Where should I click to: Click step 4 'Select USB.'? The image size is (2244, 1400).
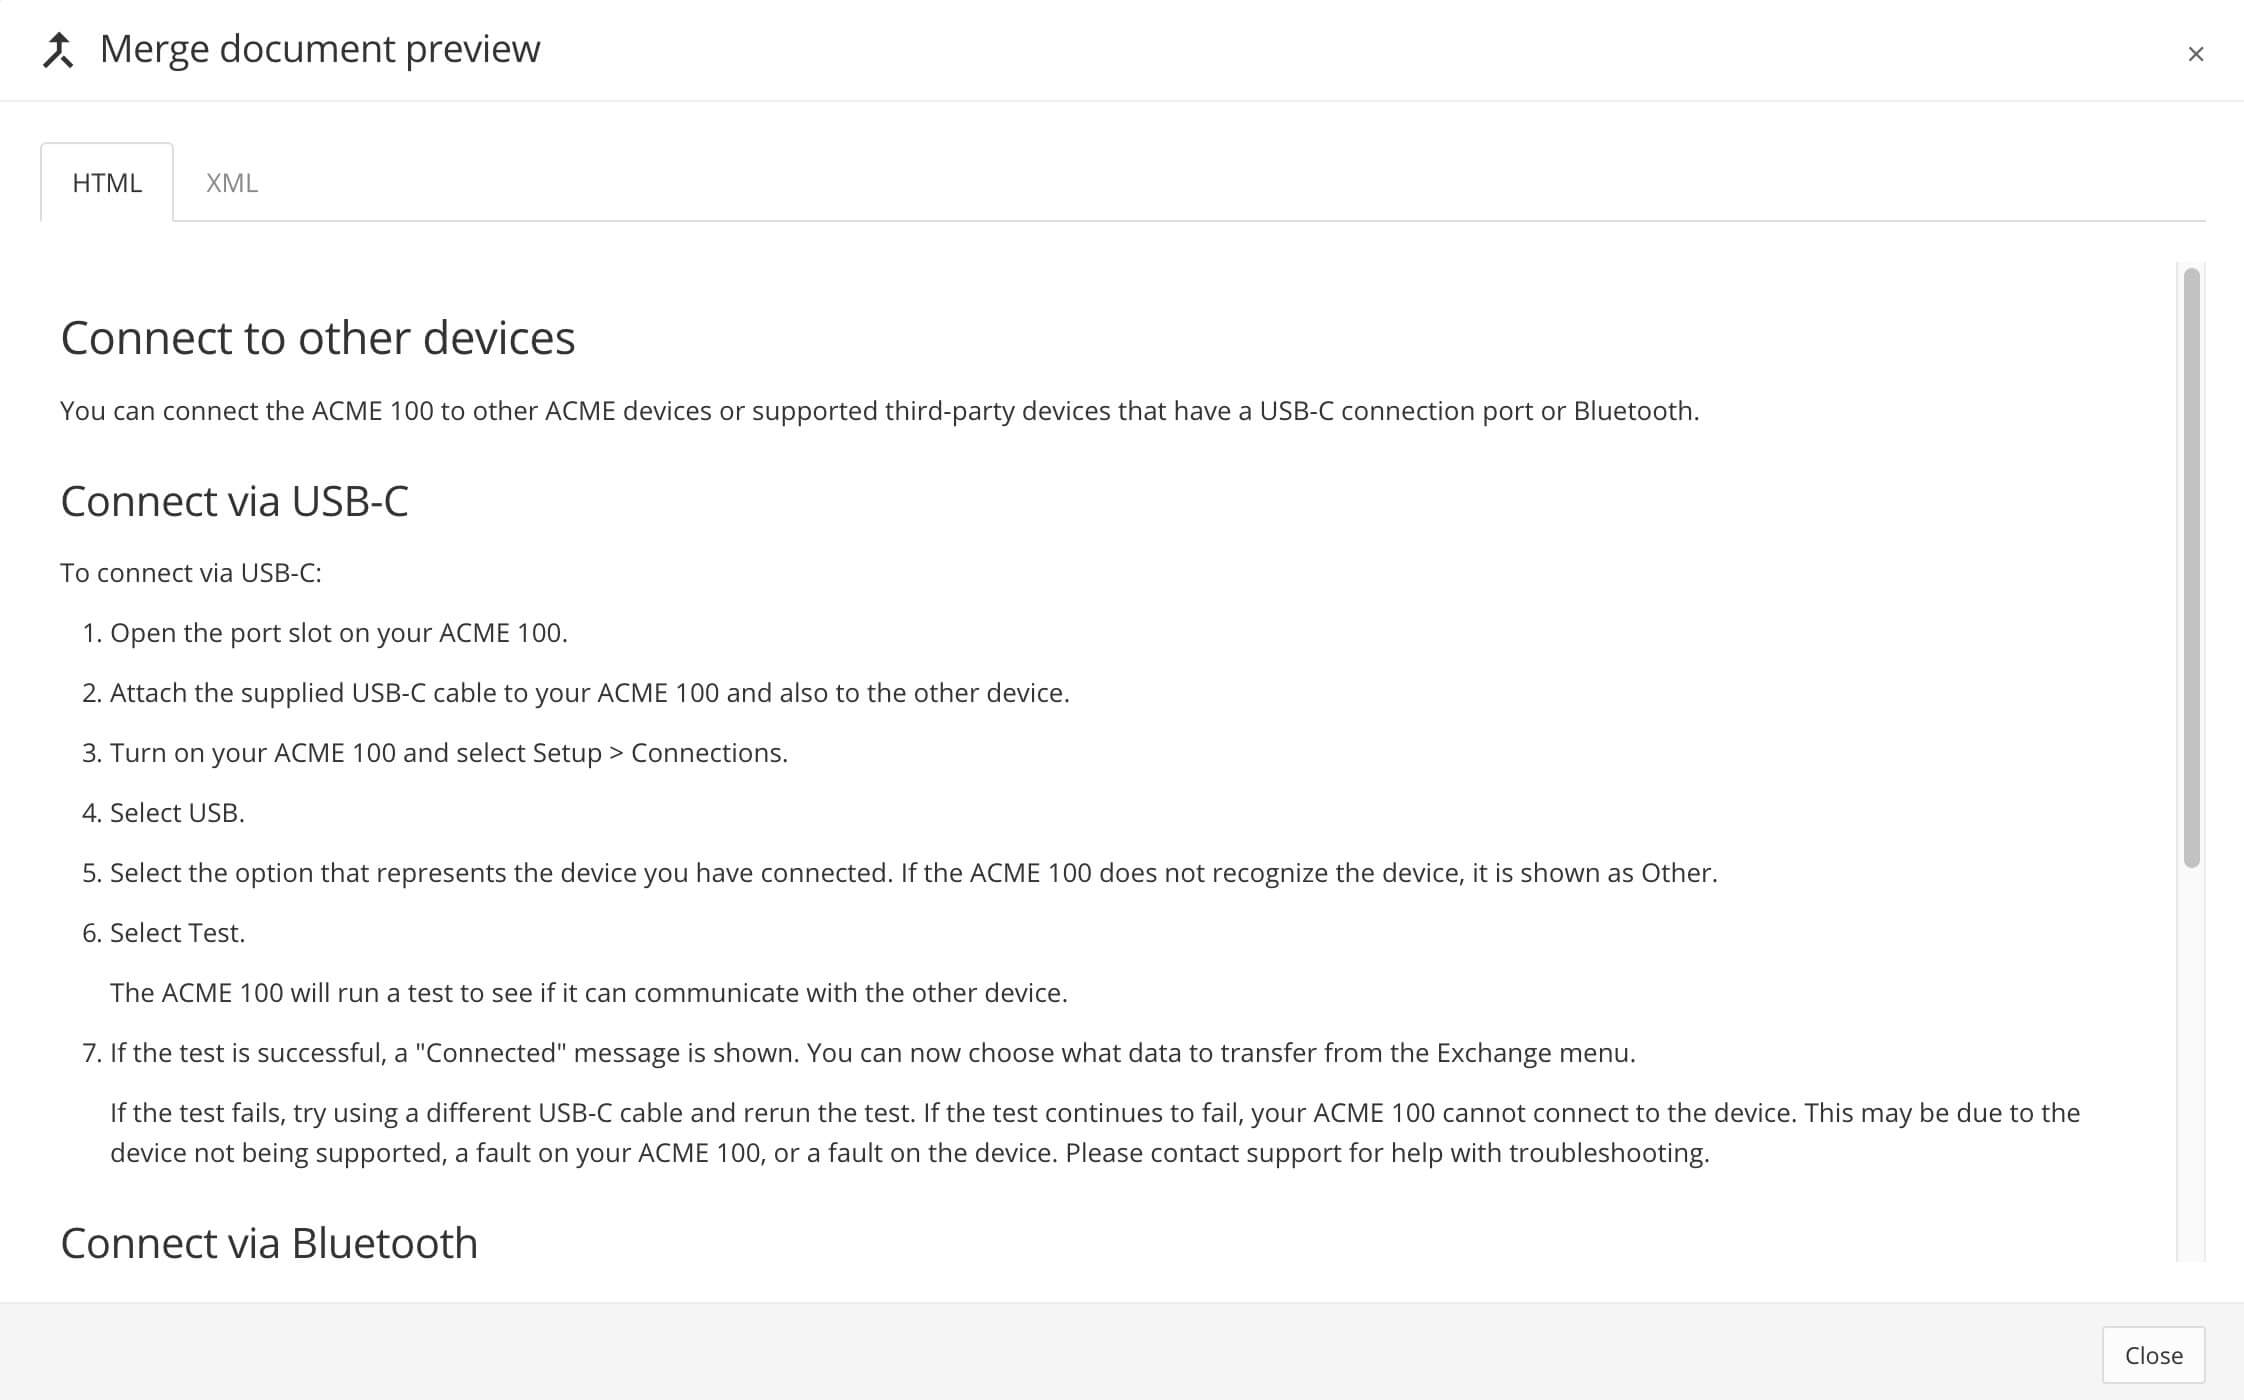[177, 813]
